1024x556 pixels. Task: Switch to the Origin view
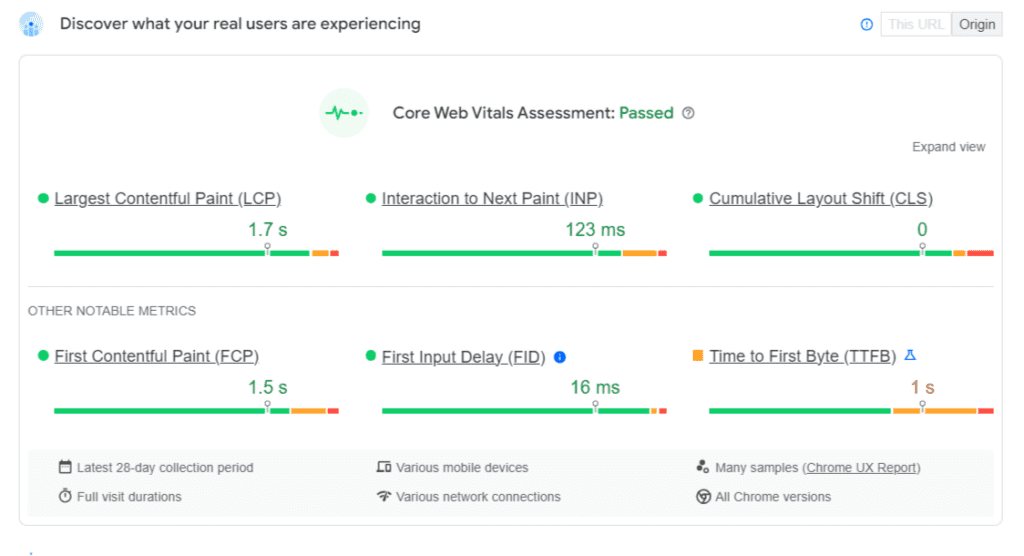[x=977, y=24]
